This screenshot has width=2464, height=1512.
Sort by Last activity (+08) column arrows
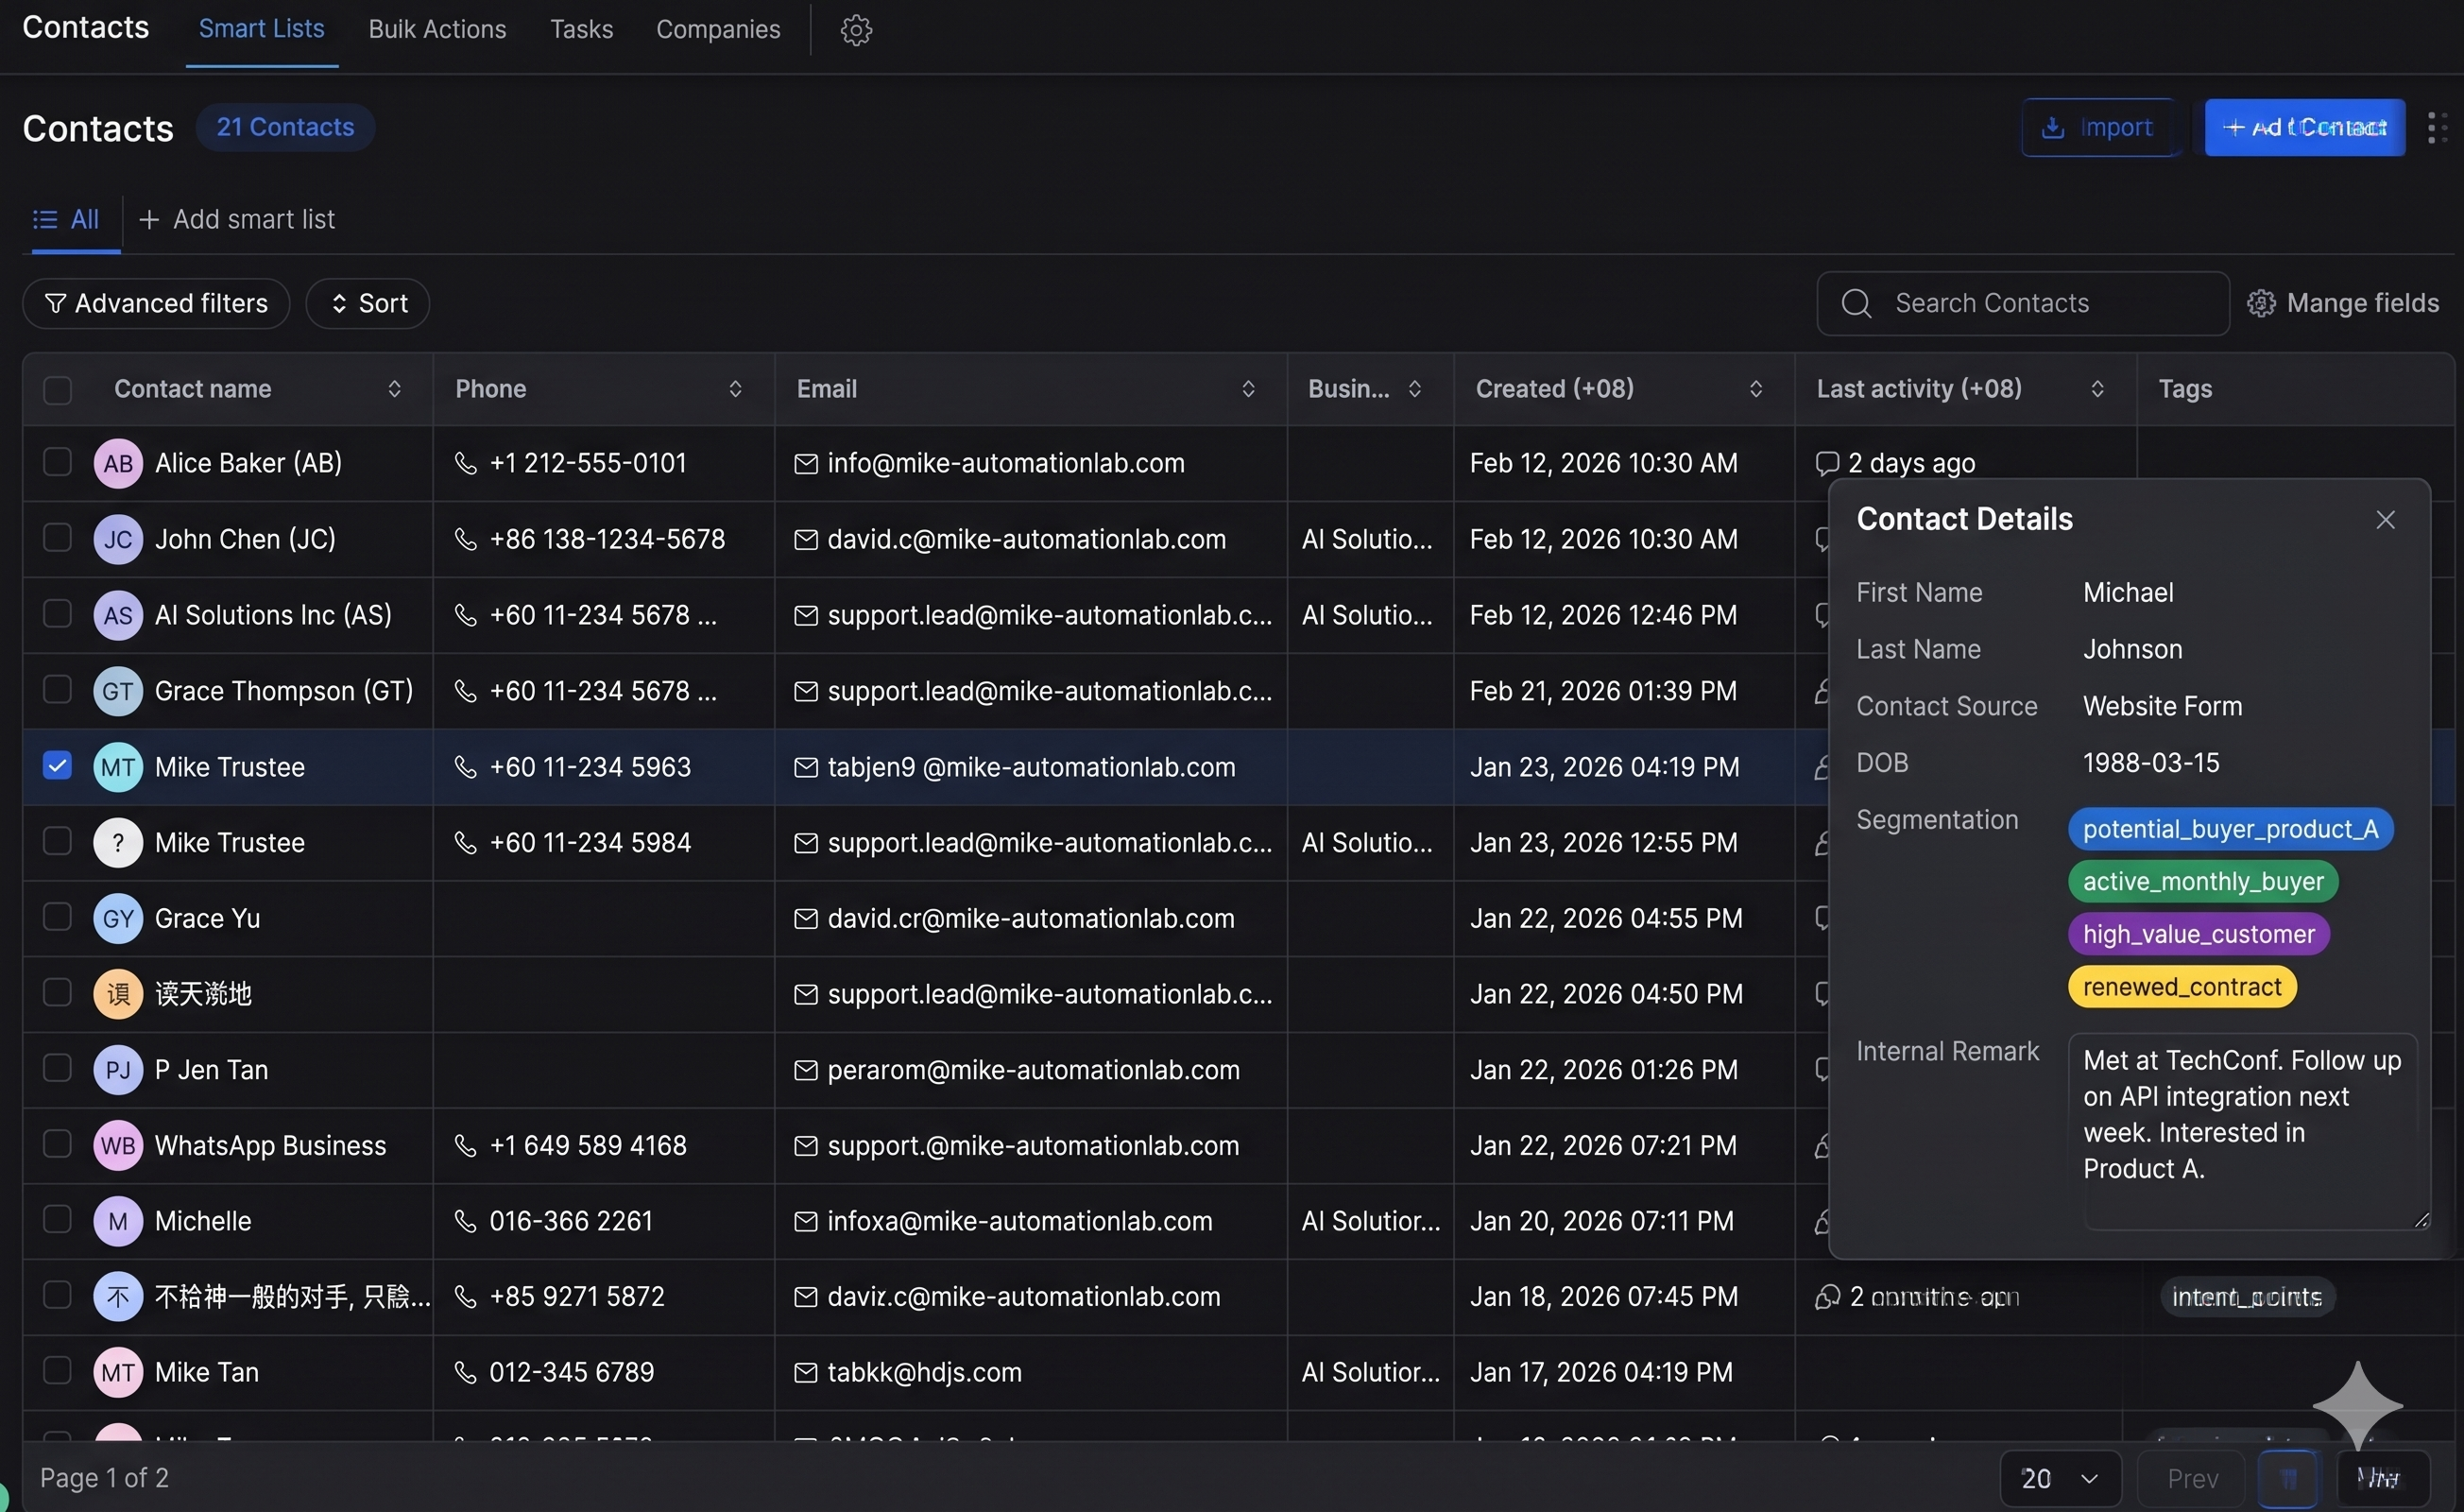pyautogui.click(x=2097, y=389)
